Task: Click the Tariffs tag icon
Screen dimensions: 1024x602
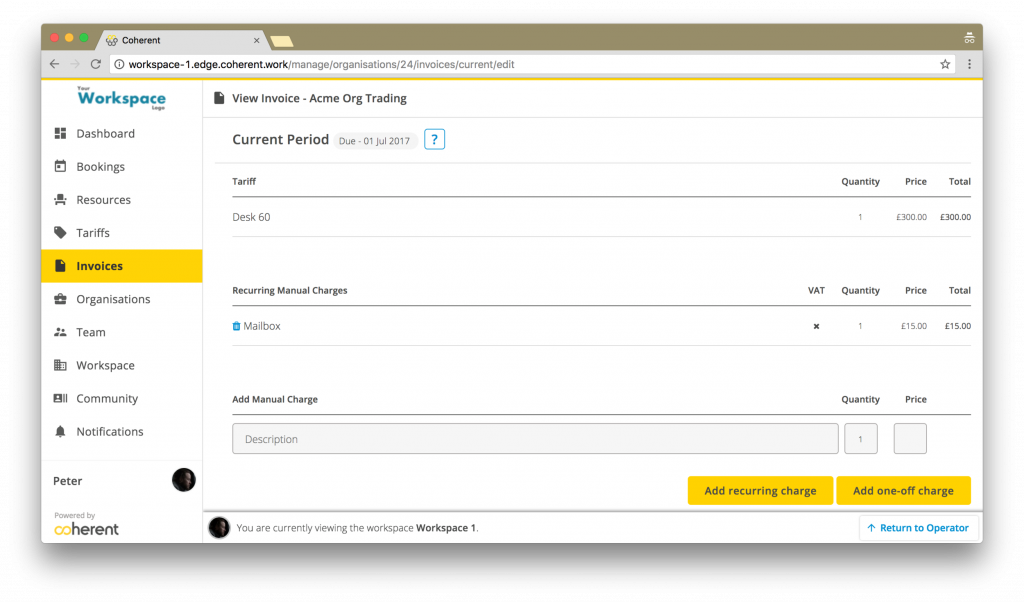Action: (x=60, y=232)
